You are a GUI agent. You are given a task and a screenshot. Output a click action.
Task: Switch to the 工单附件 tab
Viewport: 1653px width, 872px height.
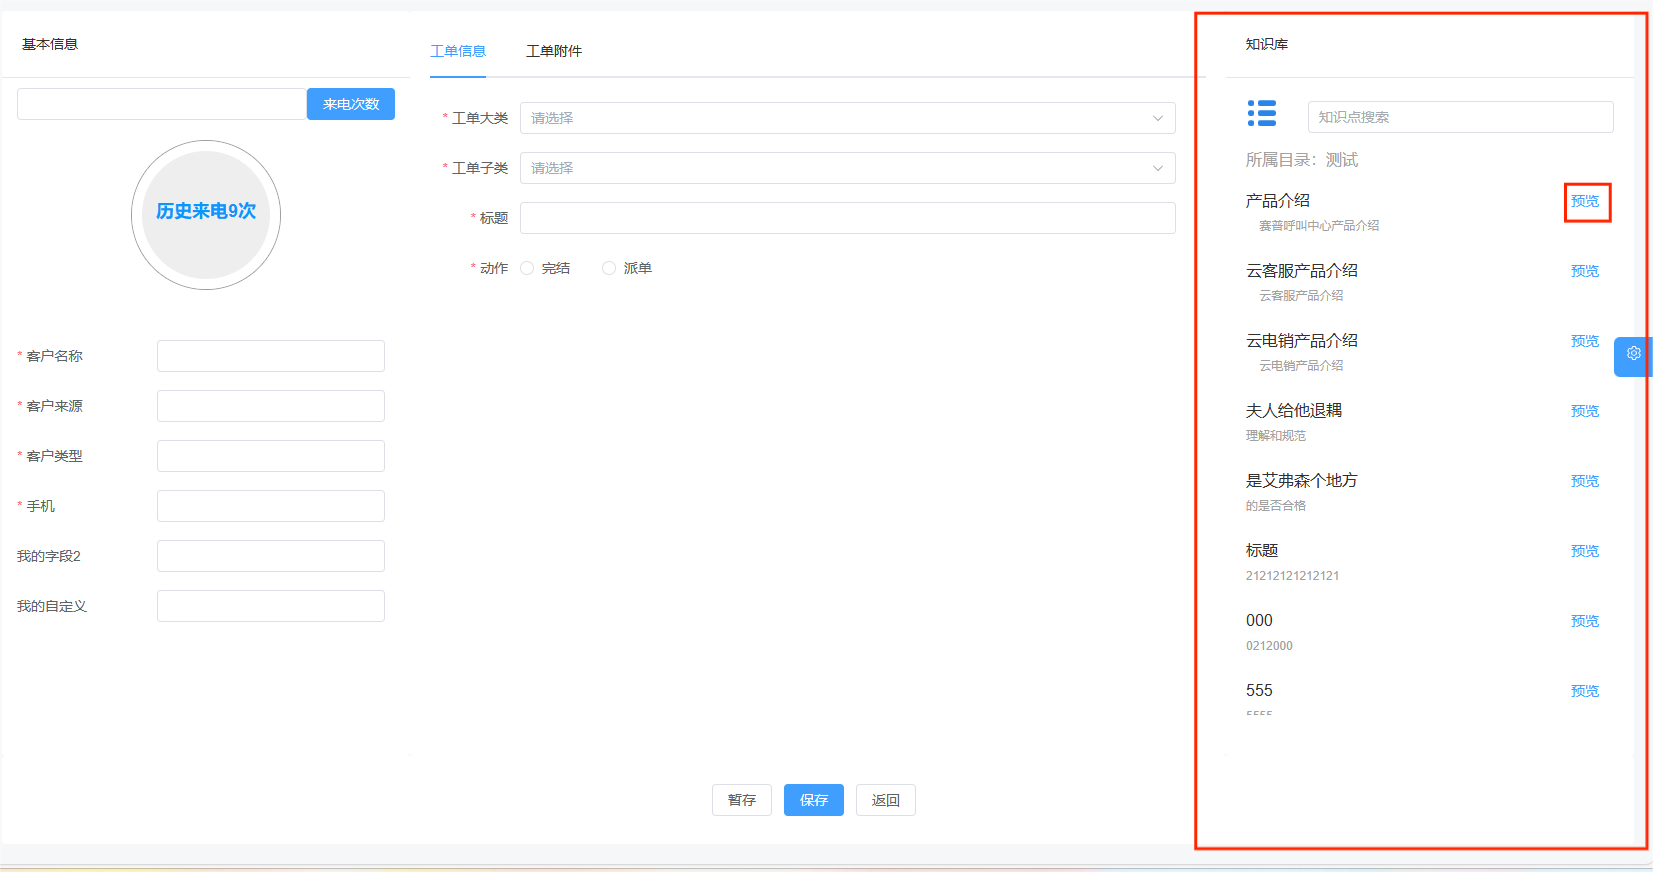pyautogui.click(x=554, y=51)
